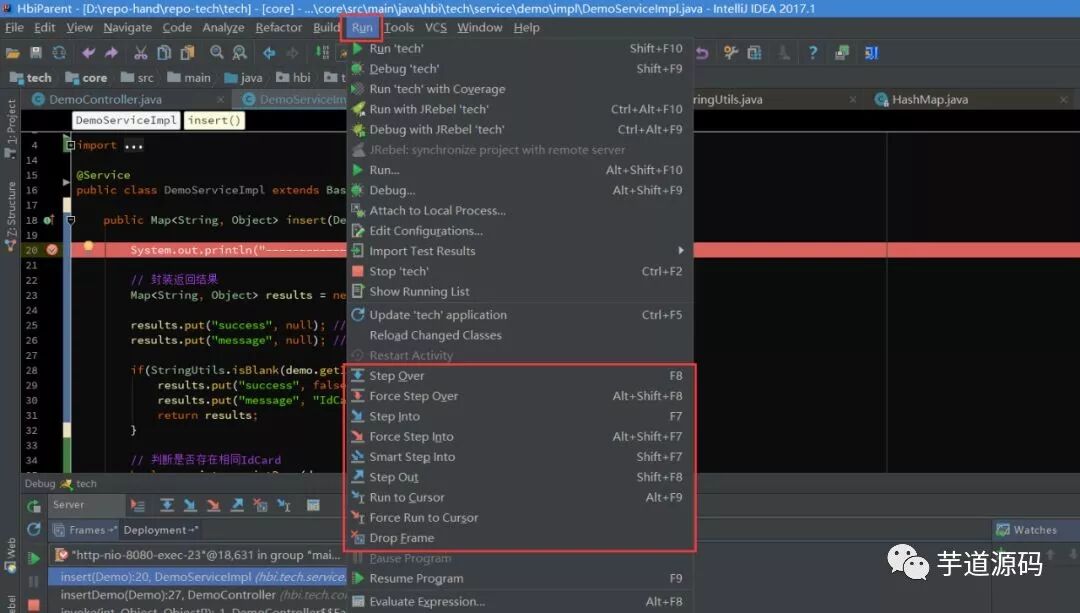Click Run to Cursor icon in Debug toolbar
The image size is (1080, 613).
pos(284,506)
